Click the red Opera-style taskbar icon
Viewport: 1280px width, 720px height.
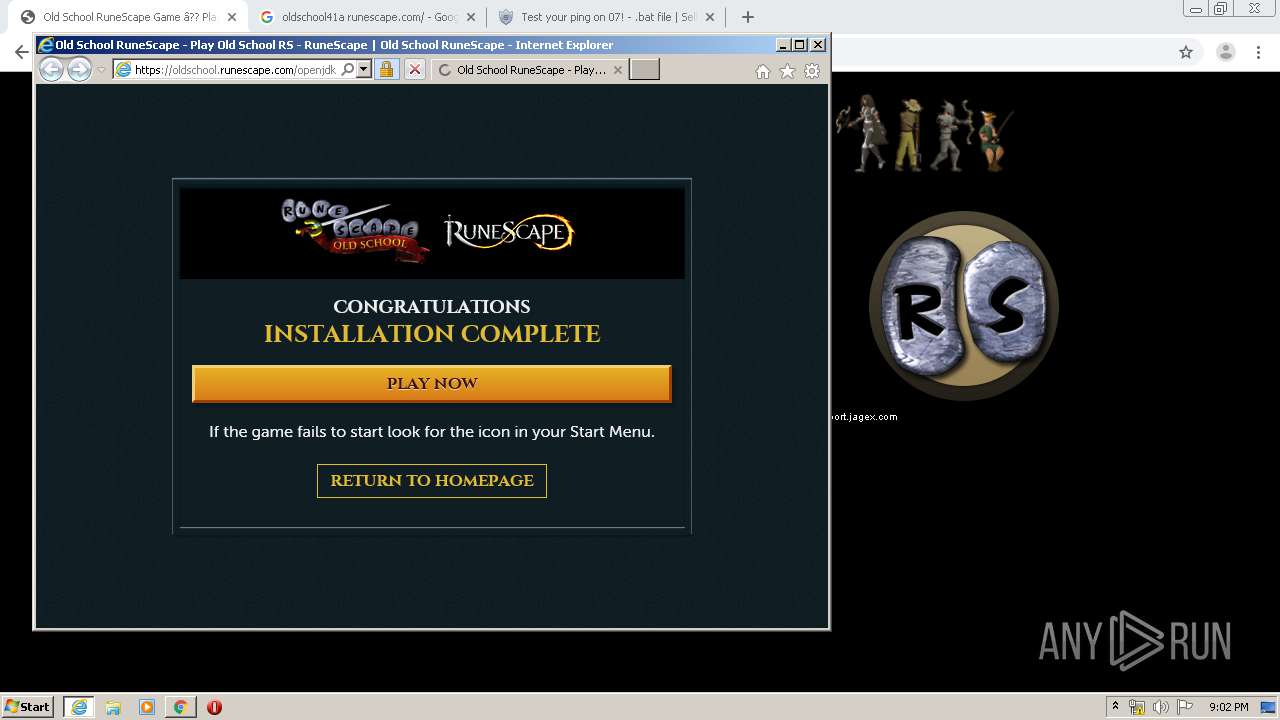click(x=214, y=707)
